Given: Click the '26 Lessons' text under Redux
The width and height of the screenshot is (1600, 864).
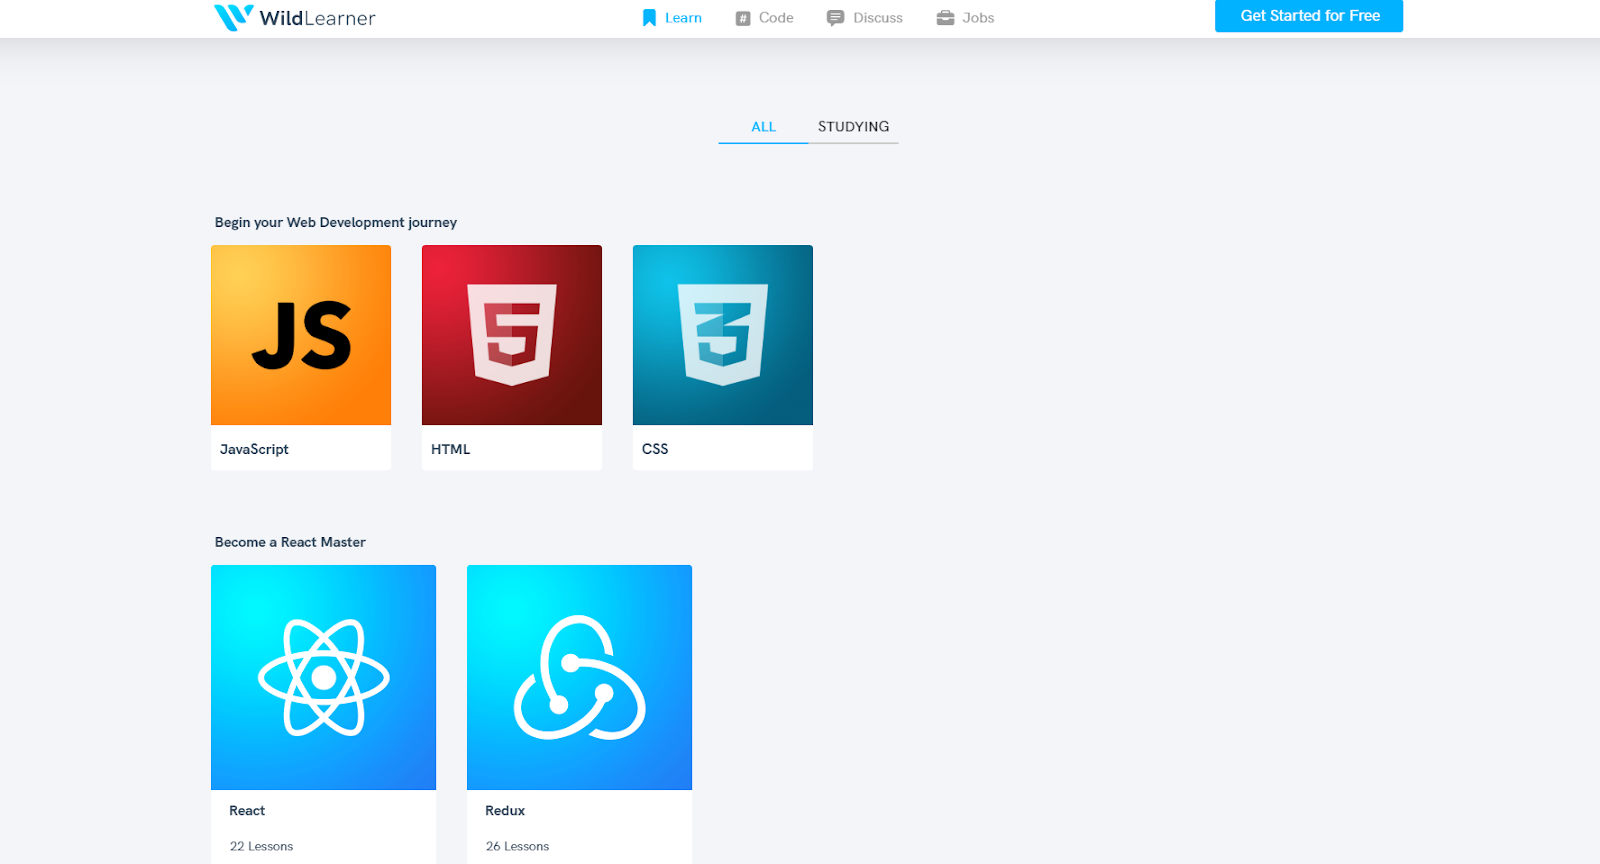Looking at the screenshot, I should [x=517, y=846].
